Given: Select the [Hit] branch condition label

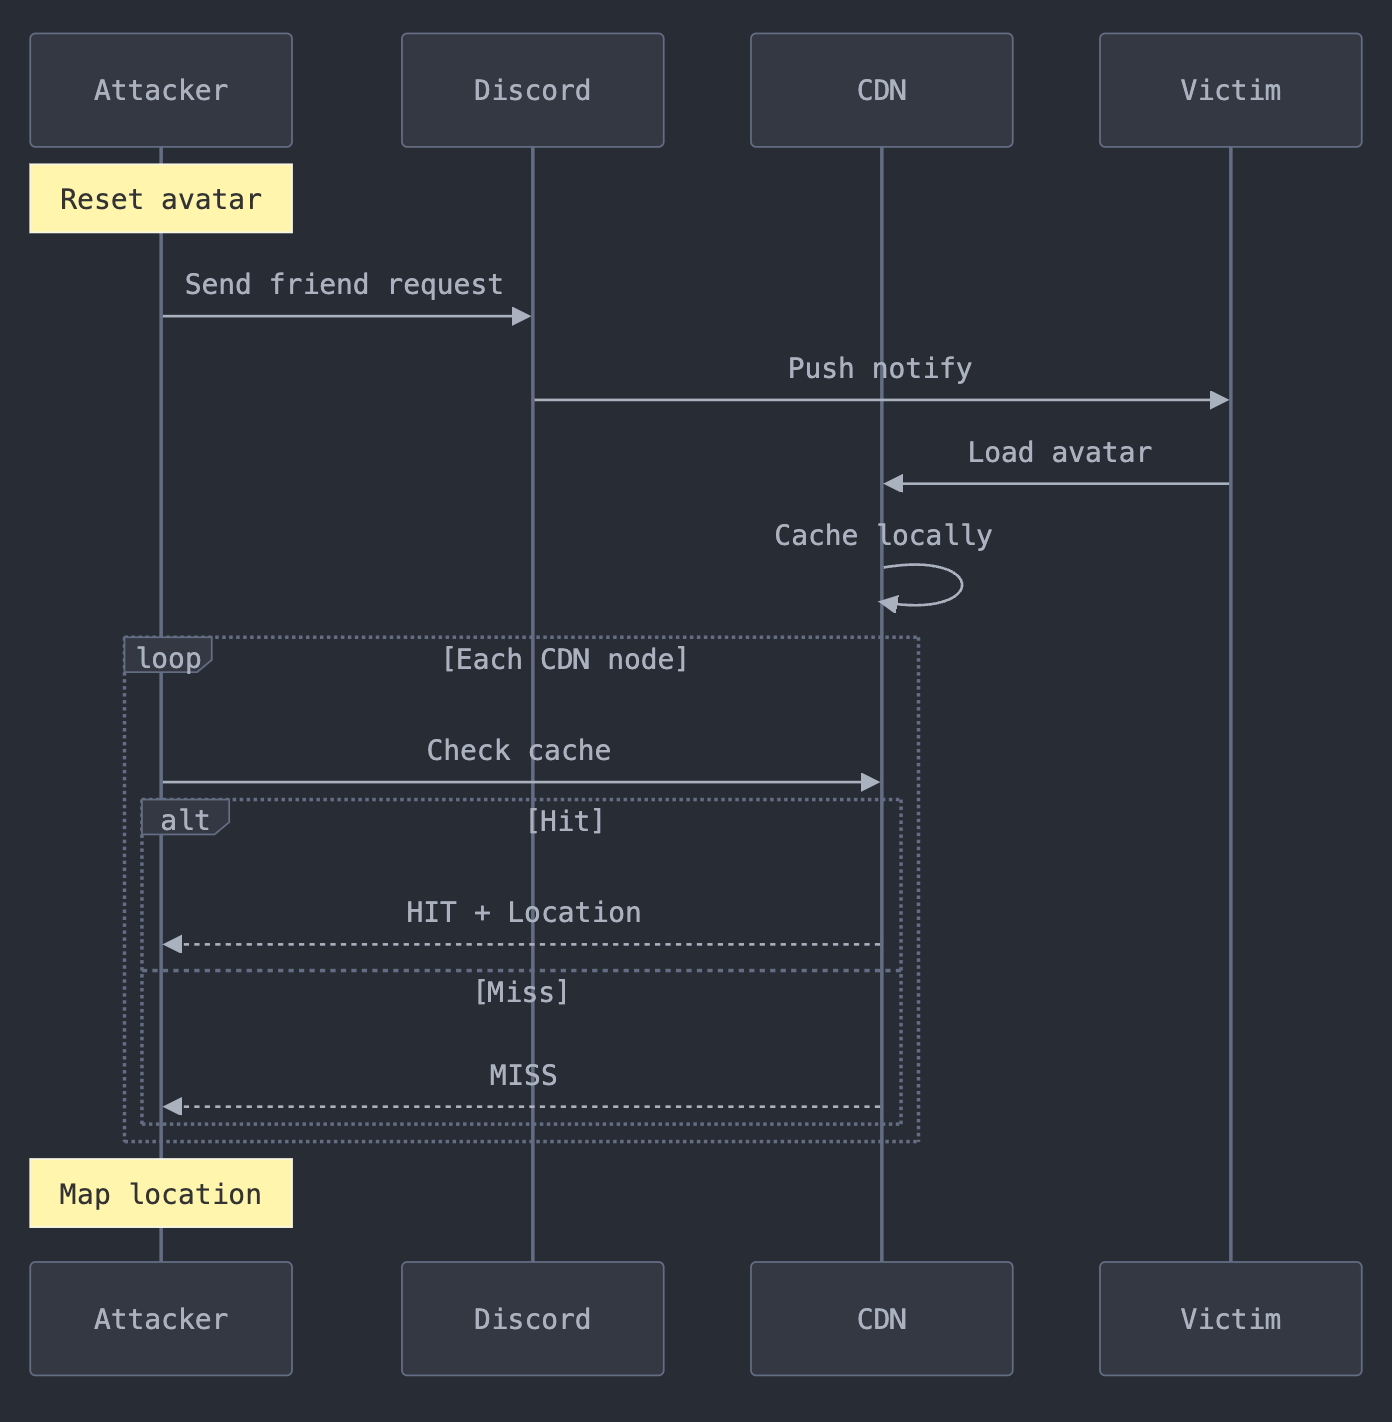Looking at the screenshot, I should pyautogui.click(x=565, y=821).
